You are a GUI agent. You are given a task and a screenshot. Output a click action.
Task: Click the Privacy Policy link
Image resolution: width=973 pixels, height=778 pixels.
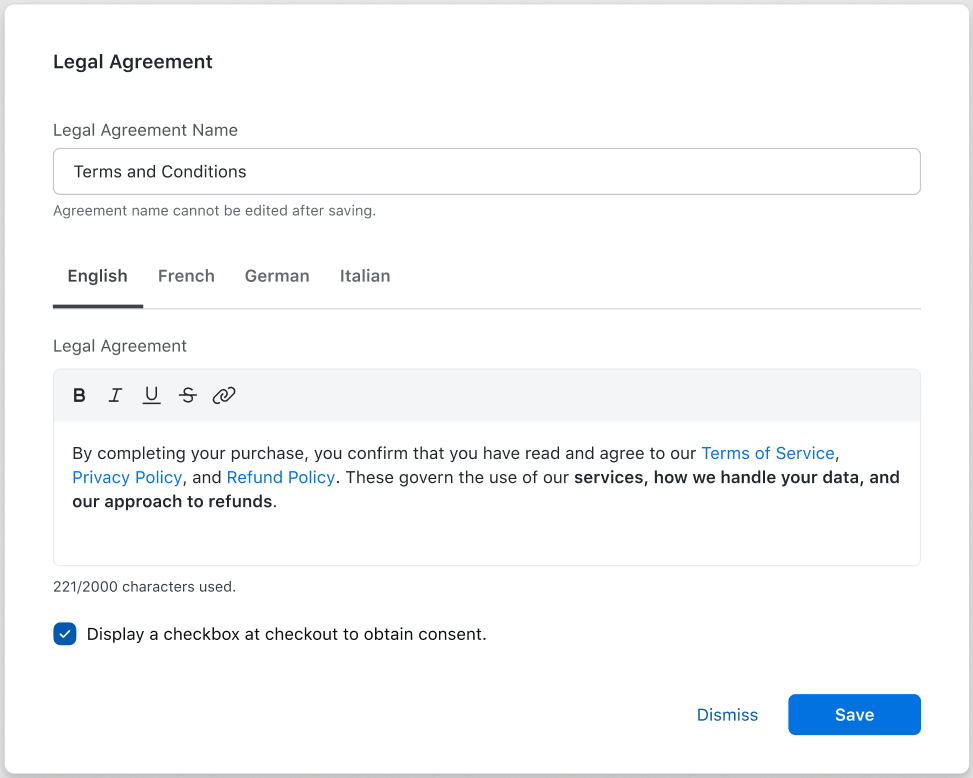point(127,478)
